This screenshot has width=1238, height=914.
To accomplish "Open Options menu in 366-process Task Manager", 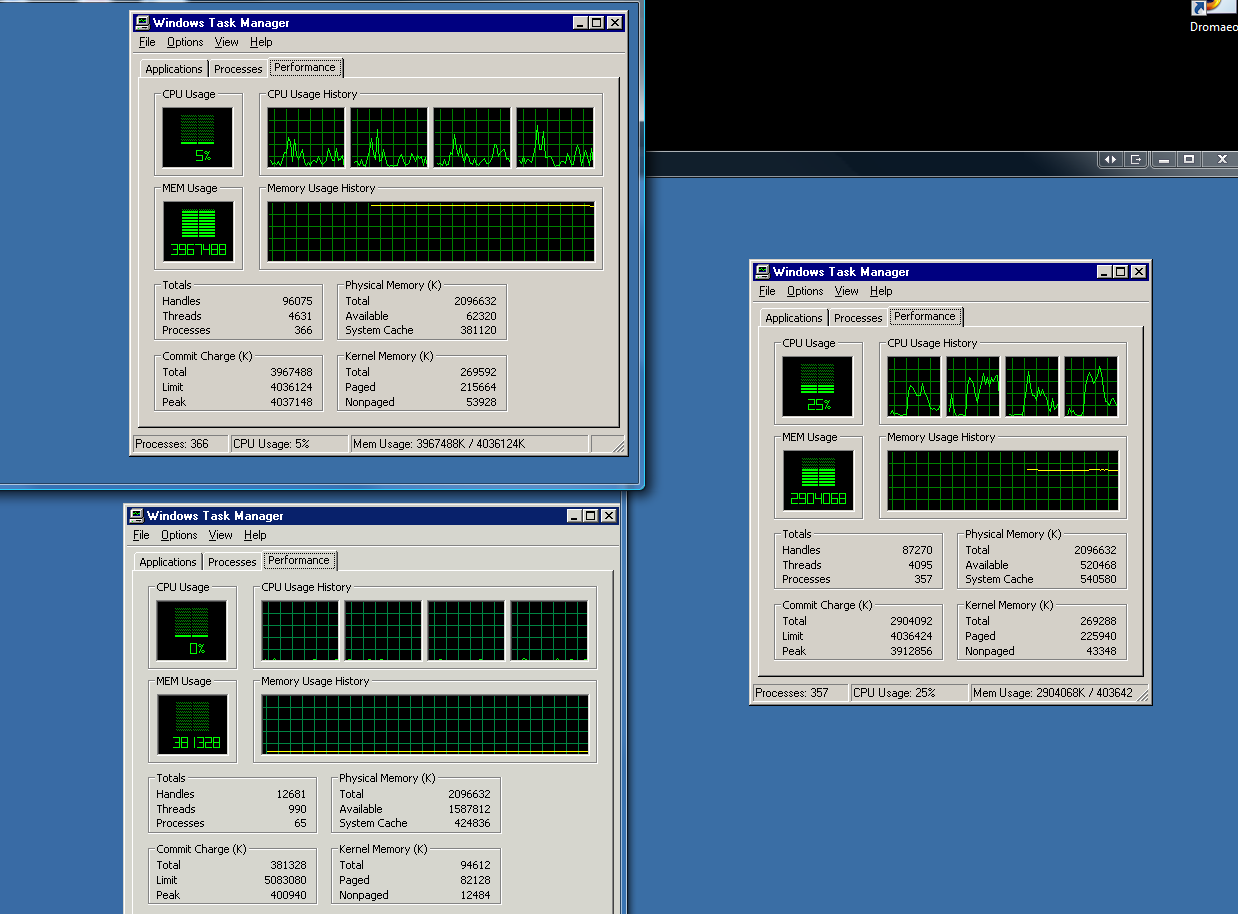I will [185, 42].
